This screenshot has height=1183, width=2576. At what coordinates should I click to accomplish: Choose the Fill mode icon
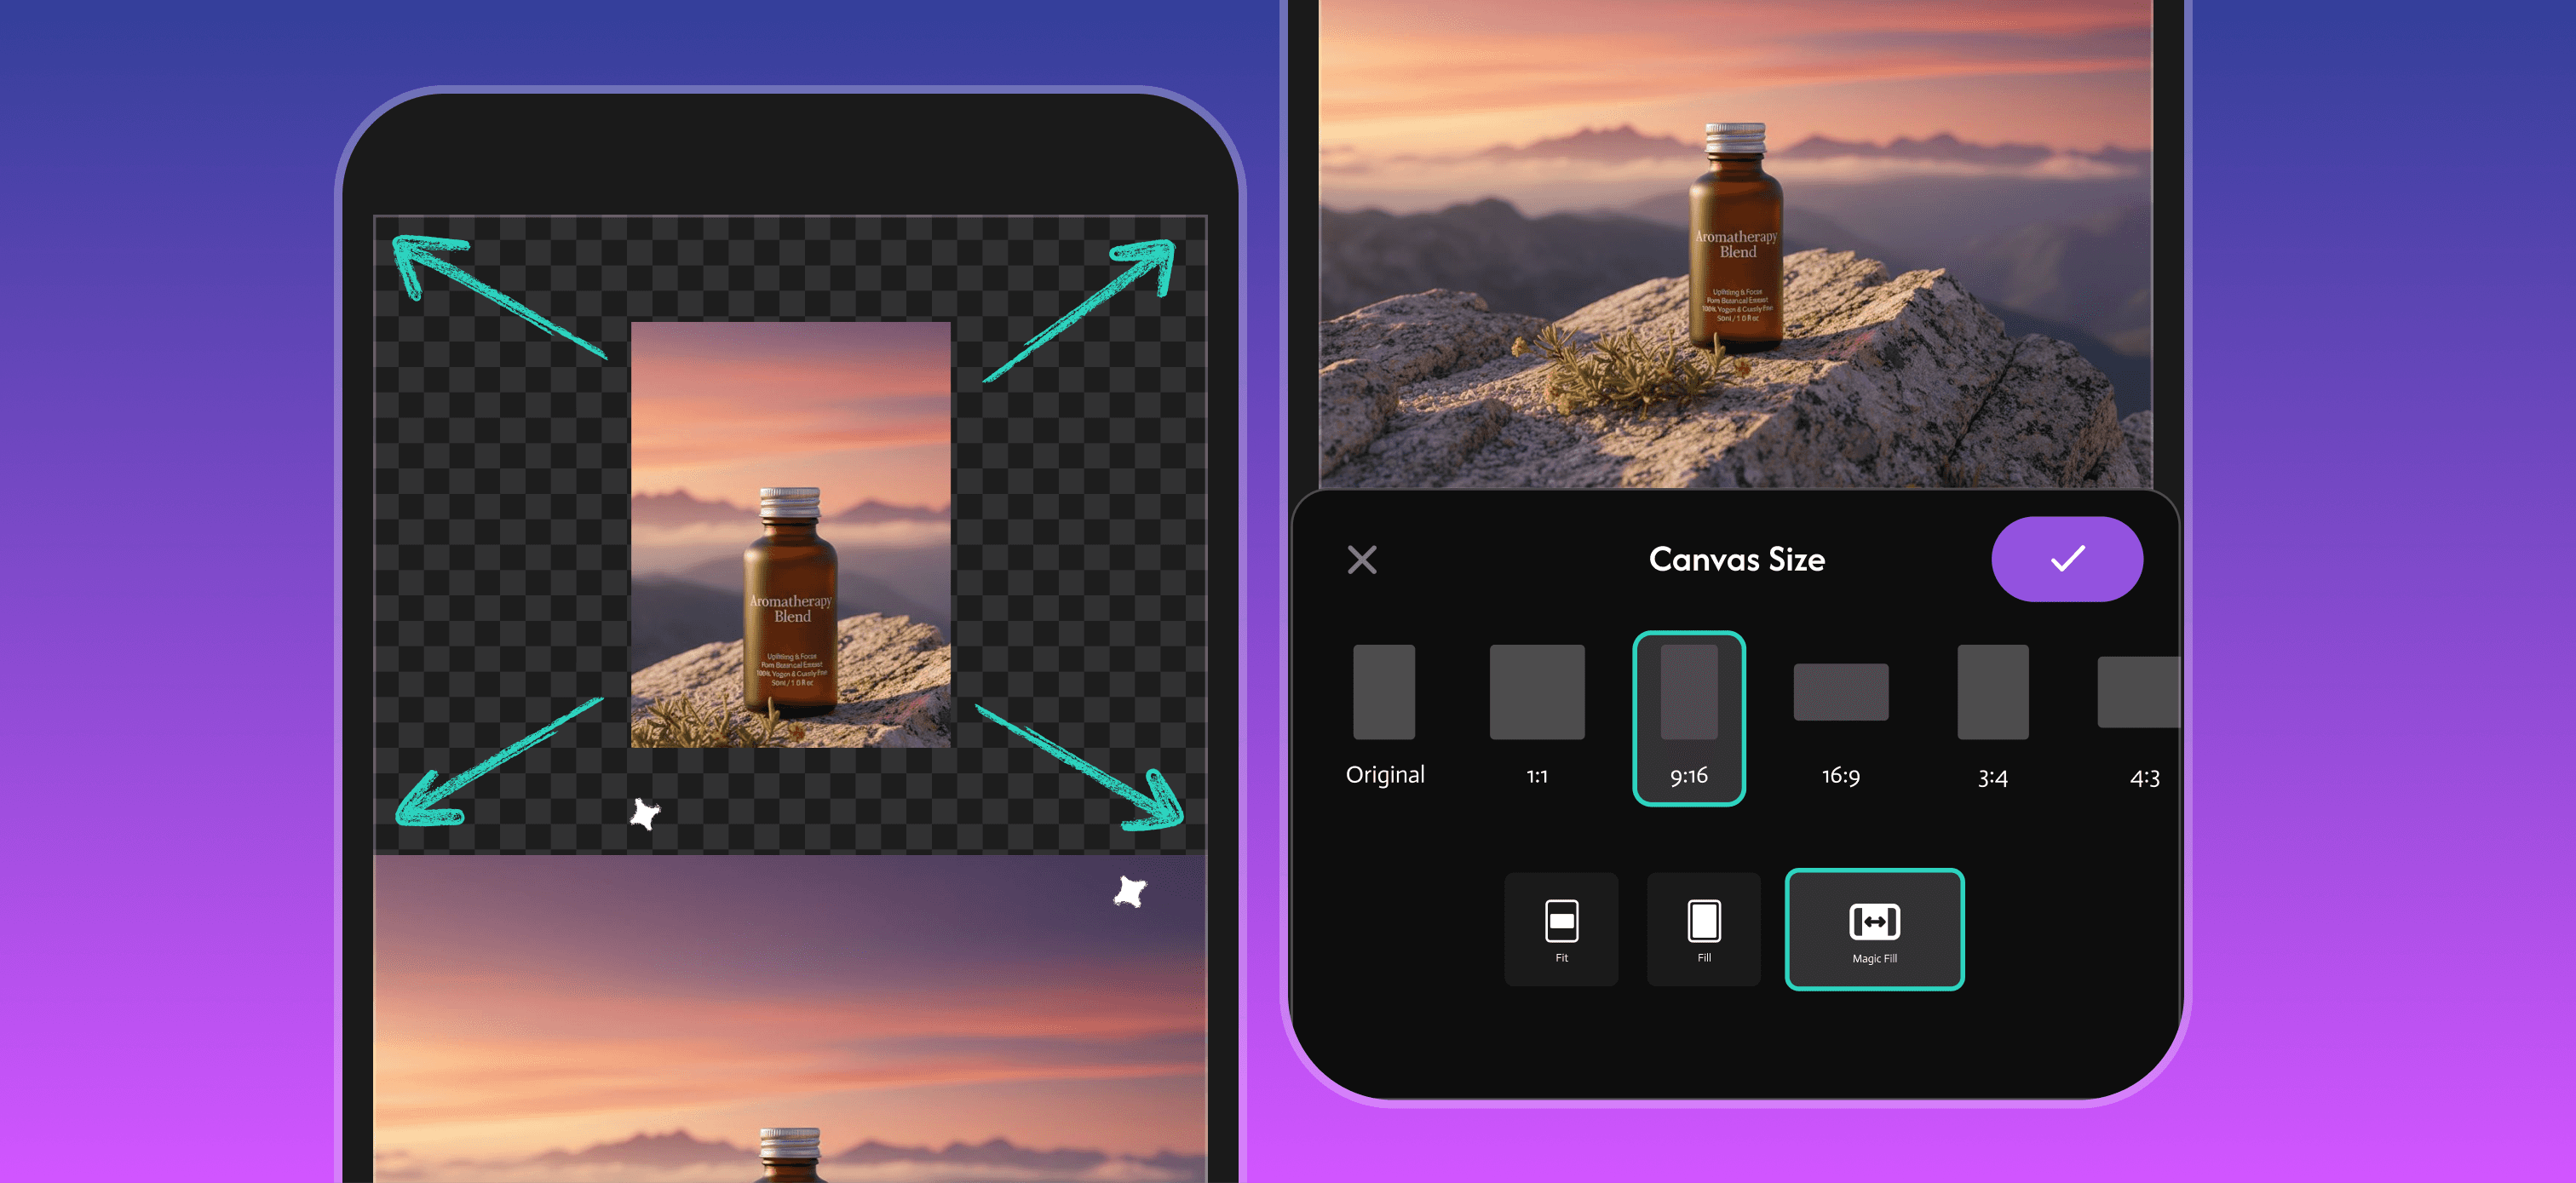coord(1703,929)
